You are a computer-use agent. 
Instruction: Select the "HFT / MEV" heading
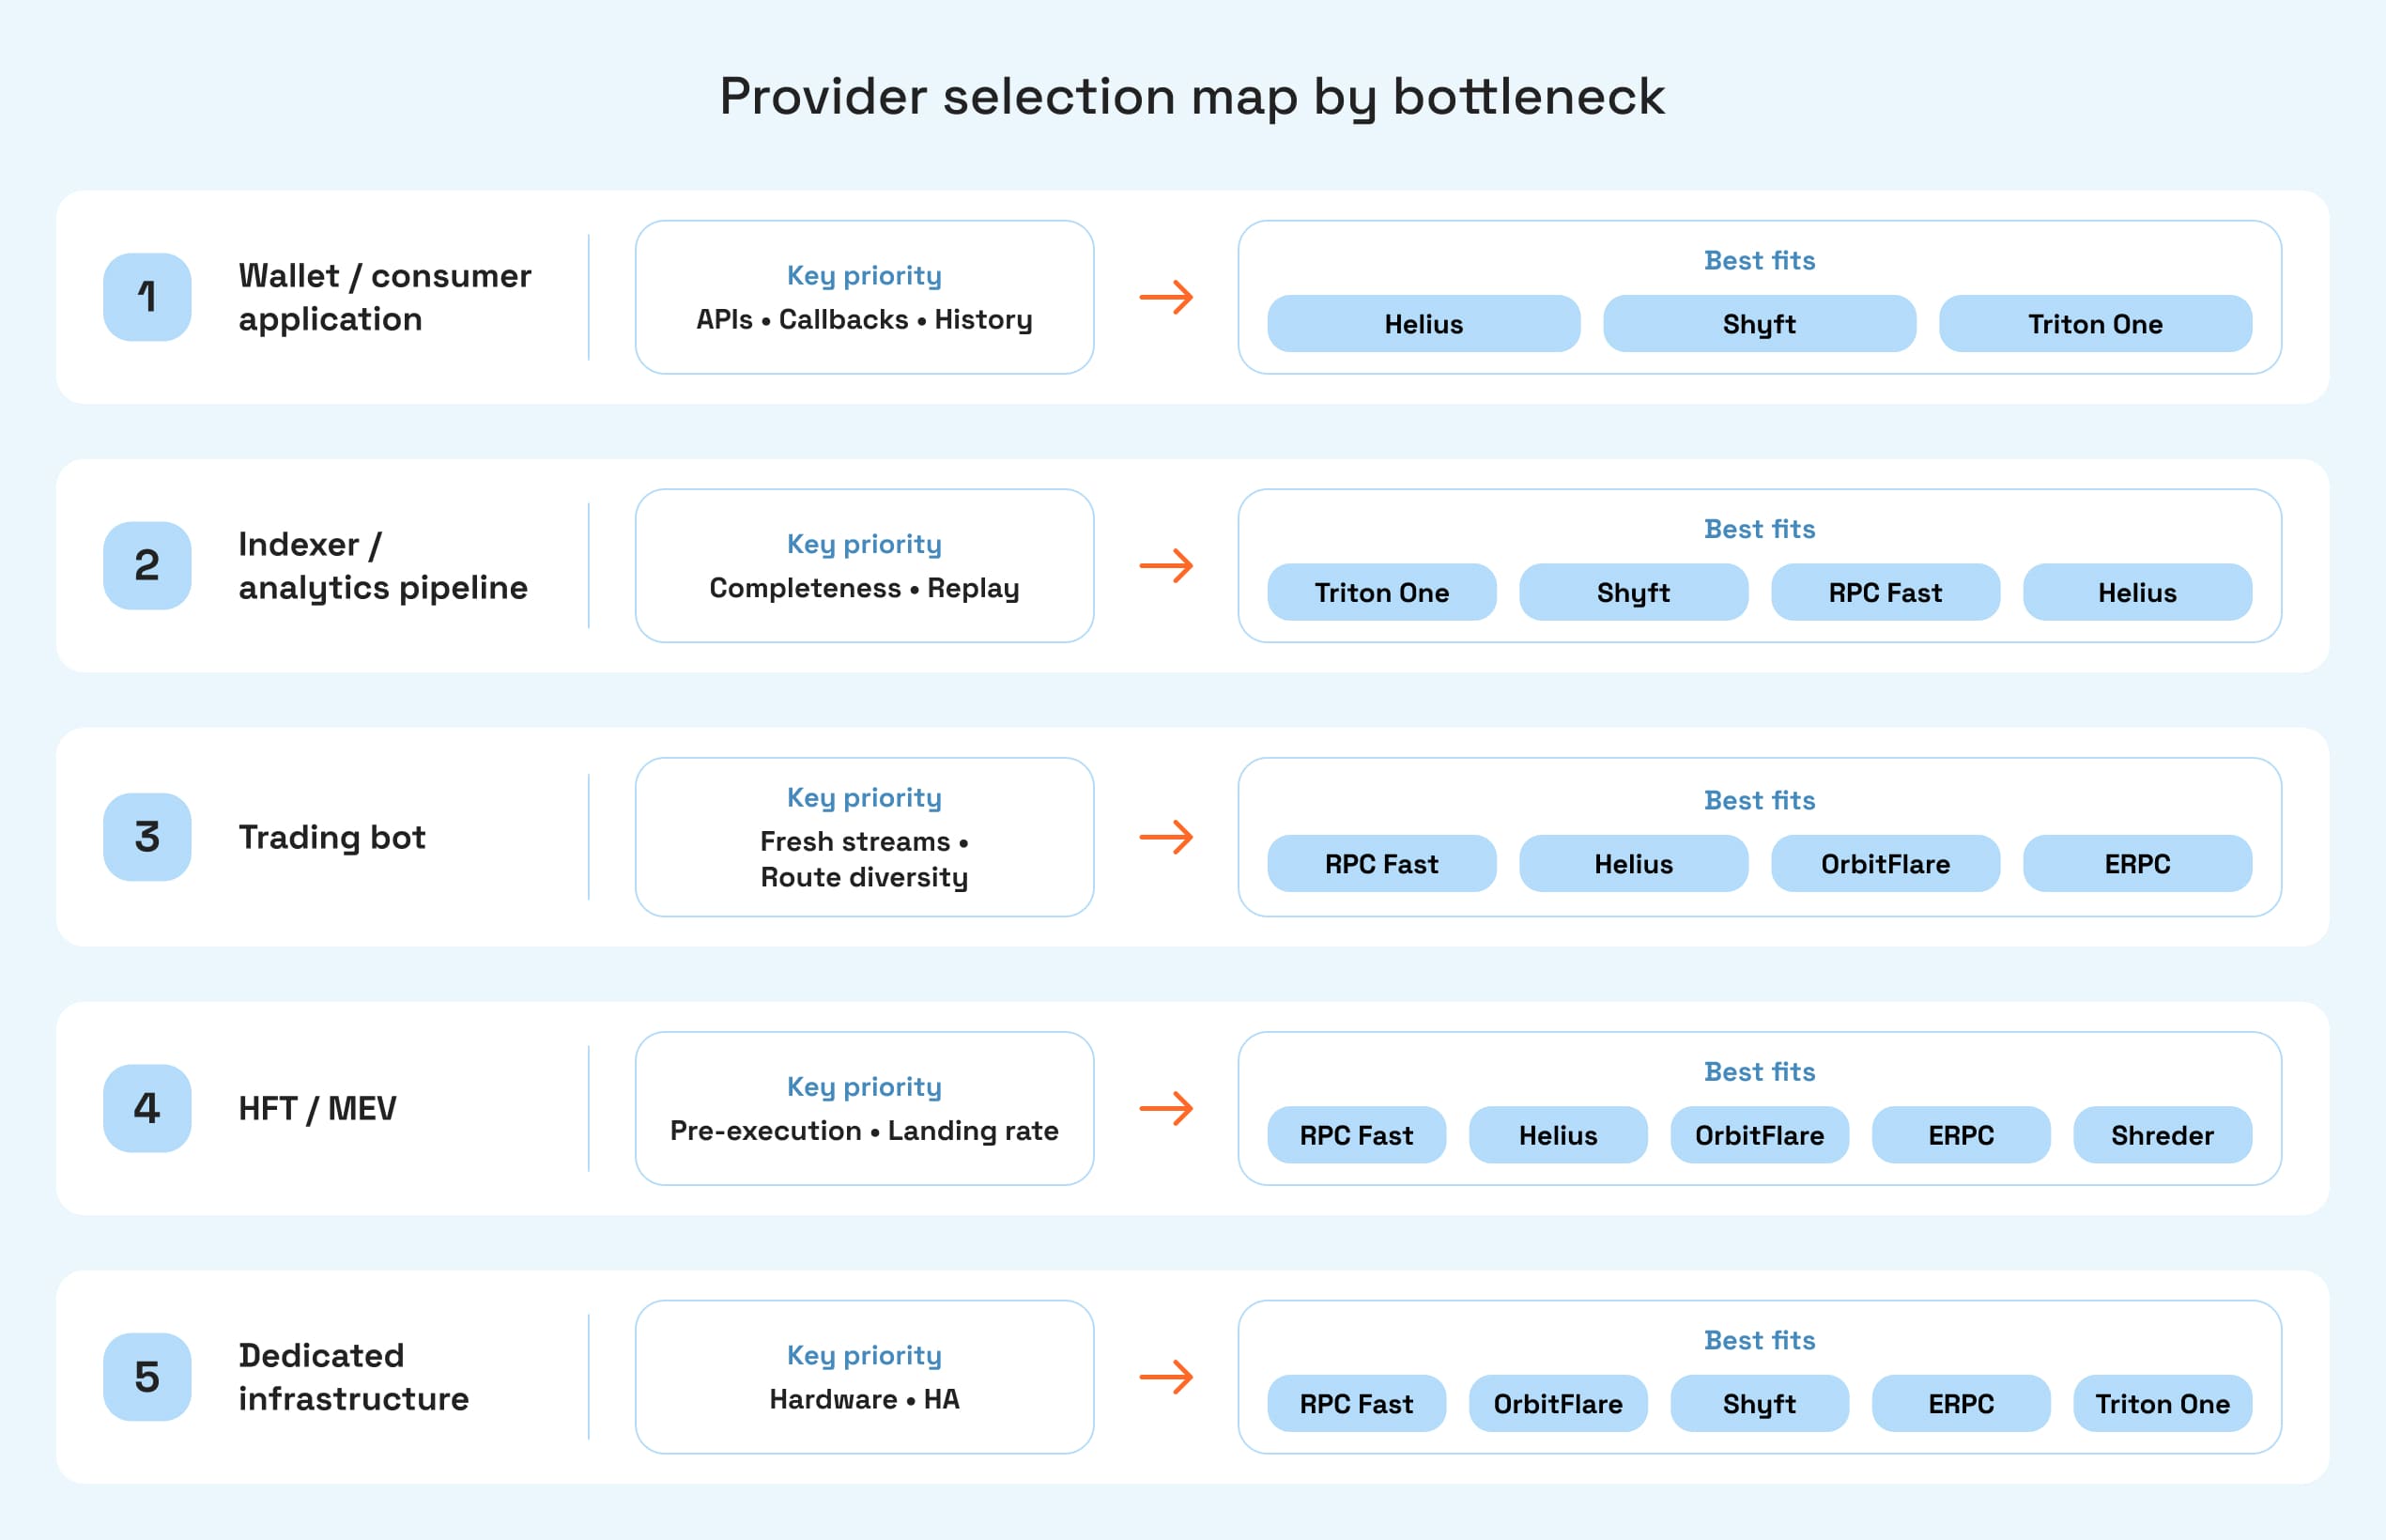point(317,1108)
